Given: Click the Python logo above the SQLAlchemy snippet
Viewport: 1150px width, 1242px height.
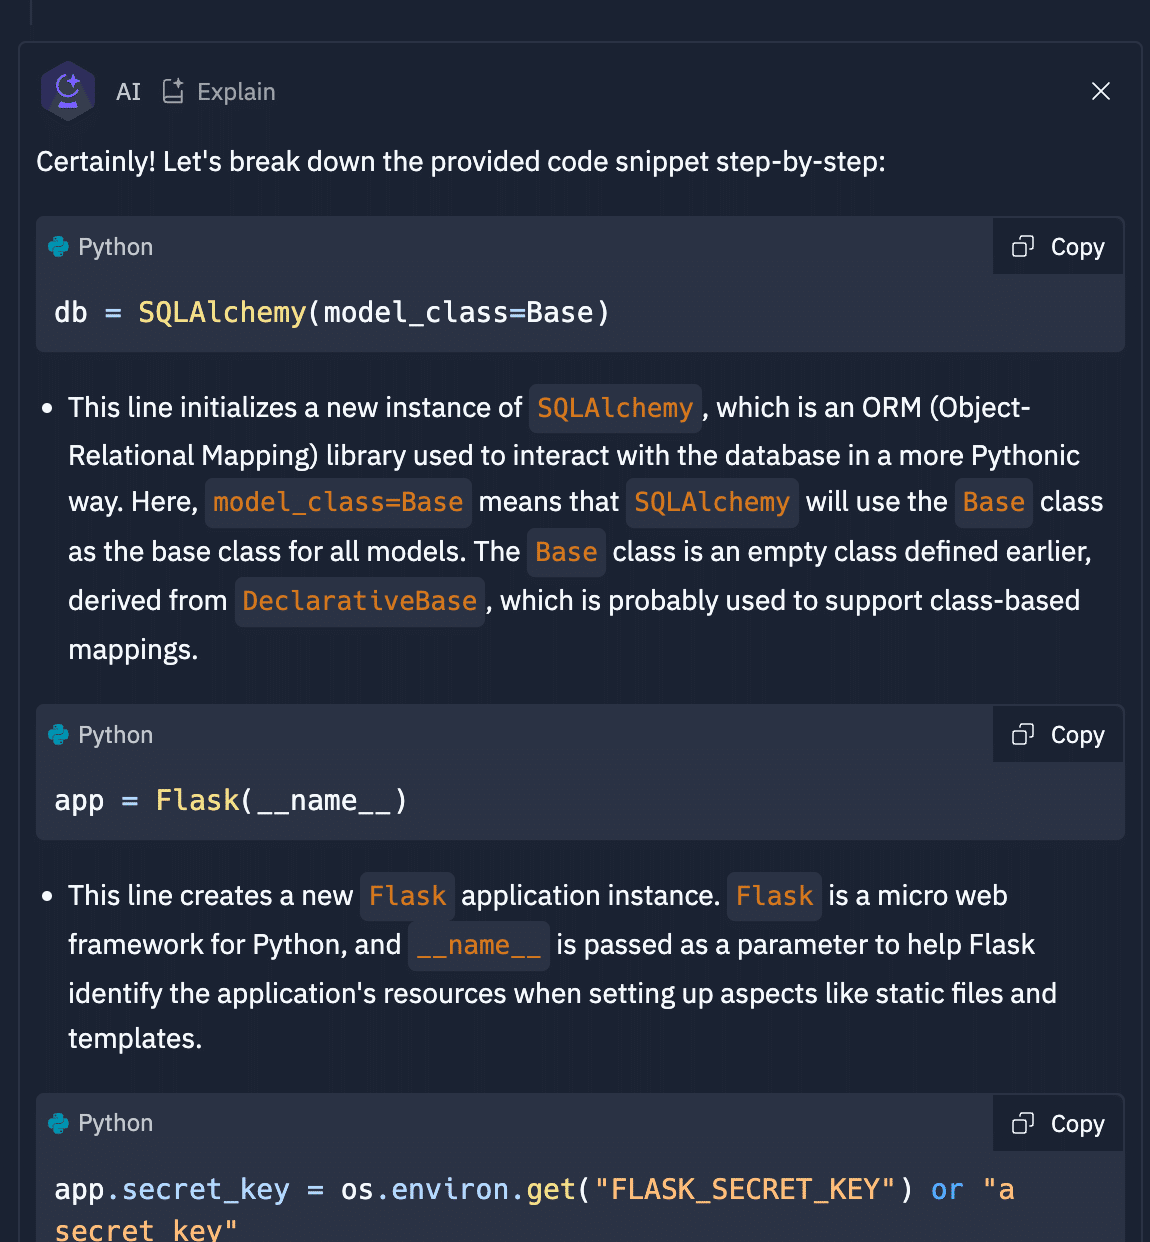Looking at the screenshot, I should point(59,247).
